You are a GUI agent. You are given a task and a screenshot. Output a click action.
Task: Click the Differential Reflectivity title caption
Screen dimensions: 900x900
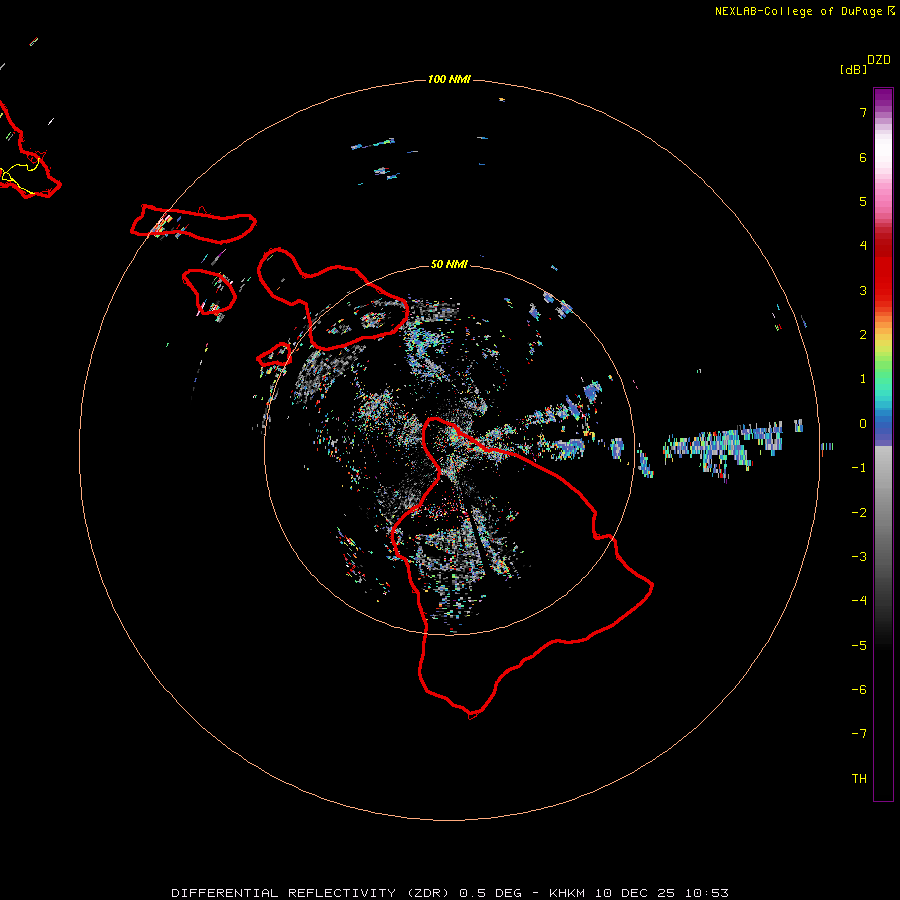coord(450,893)
